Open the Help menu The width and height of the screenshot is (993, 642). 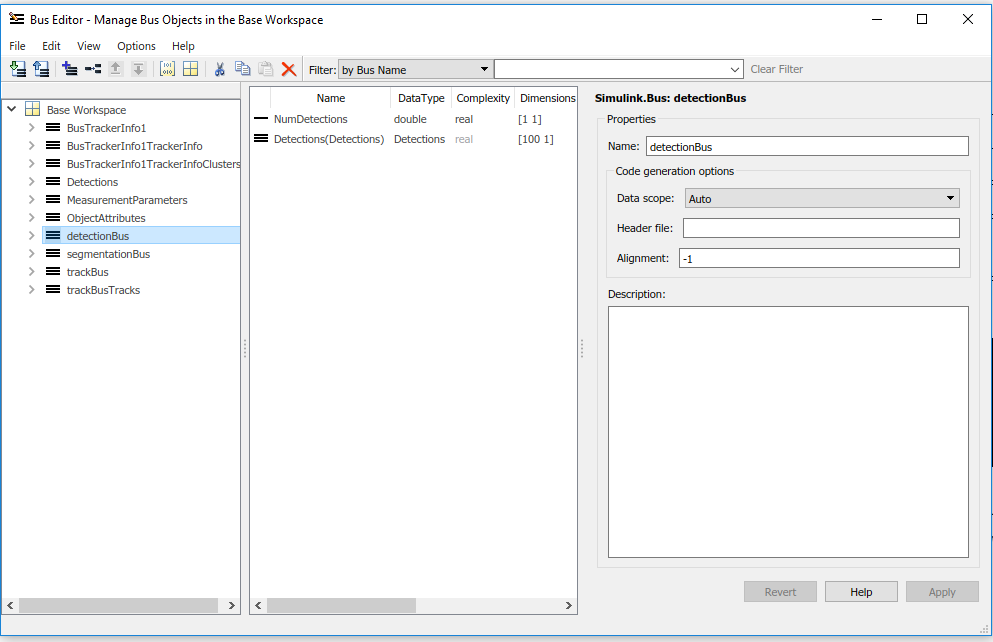[183, 46]
